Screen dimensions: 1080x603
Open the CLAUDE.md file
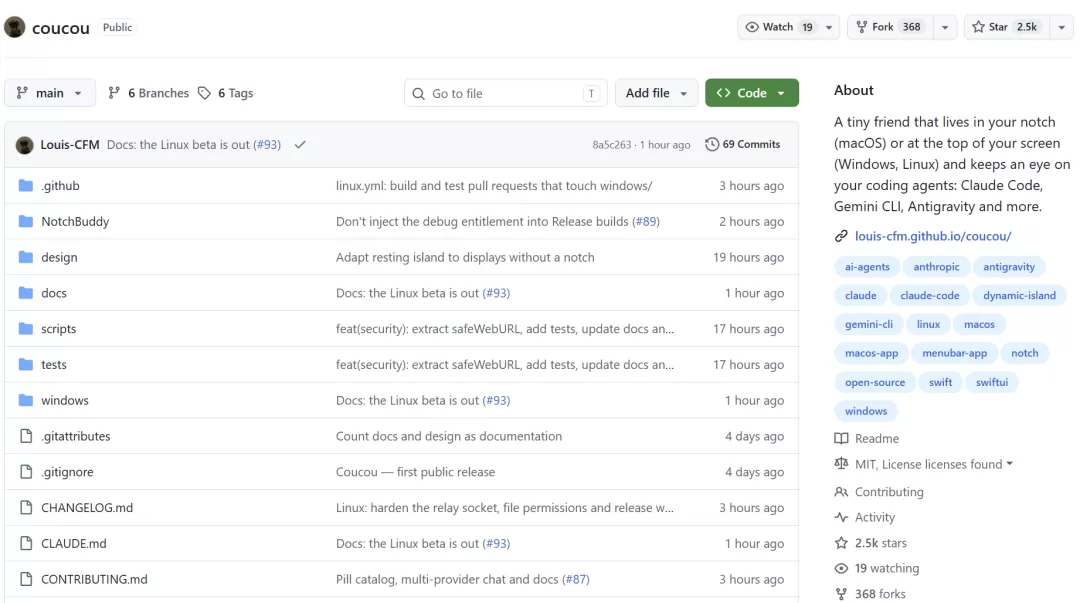(74, 544)
